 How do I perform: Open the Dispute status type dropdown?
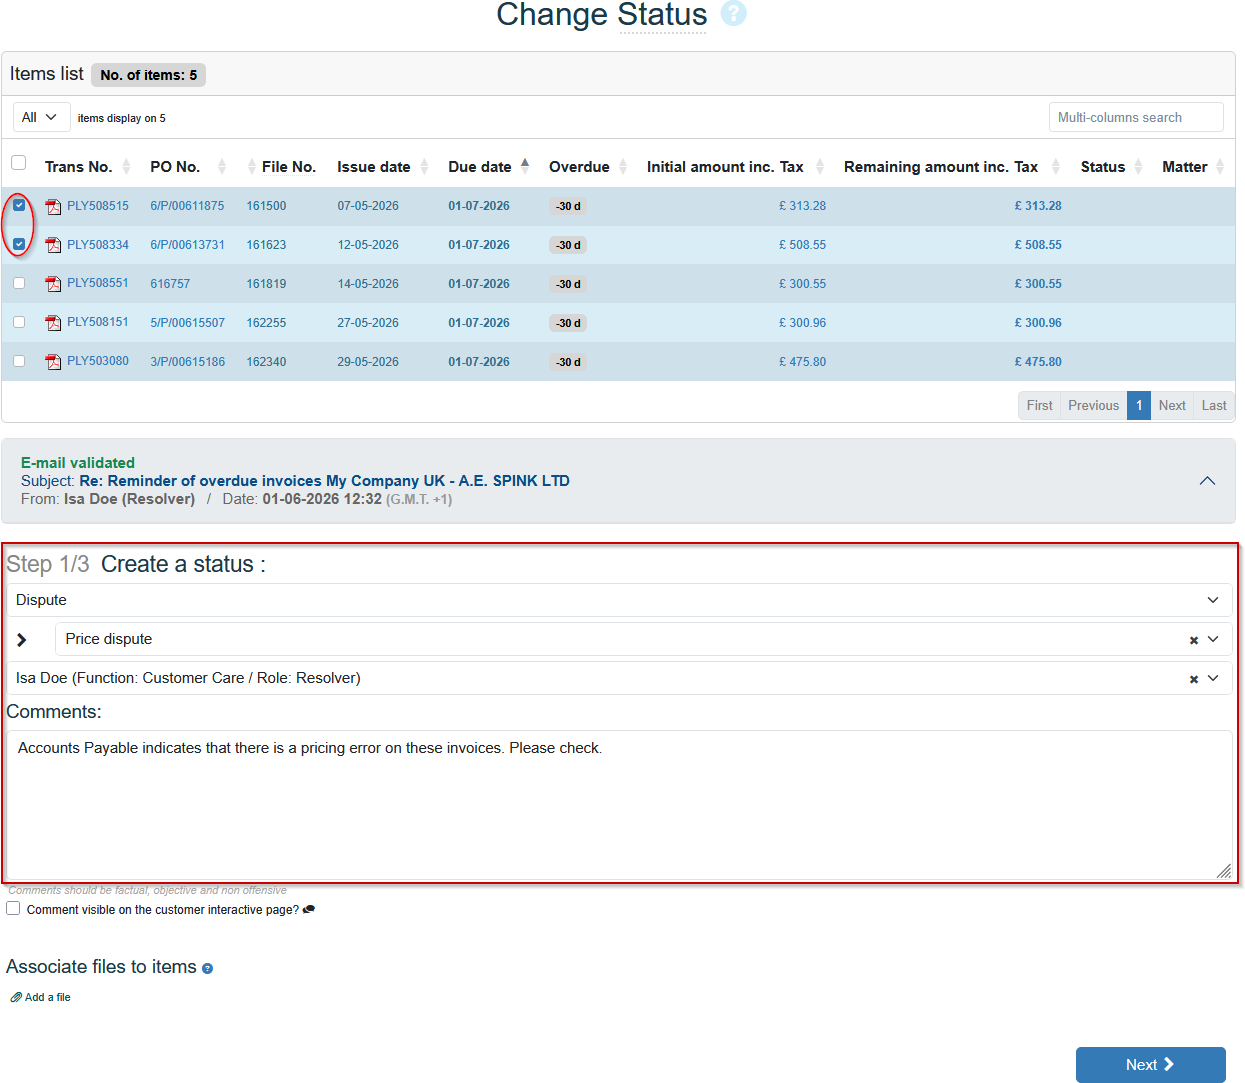click(619, 600)
